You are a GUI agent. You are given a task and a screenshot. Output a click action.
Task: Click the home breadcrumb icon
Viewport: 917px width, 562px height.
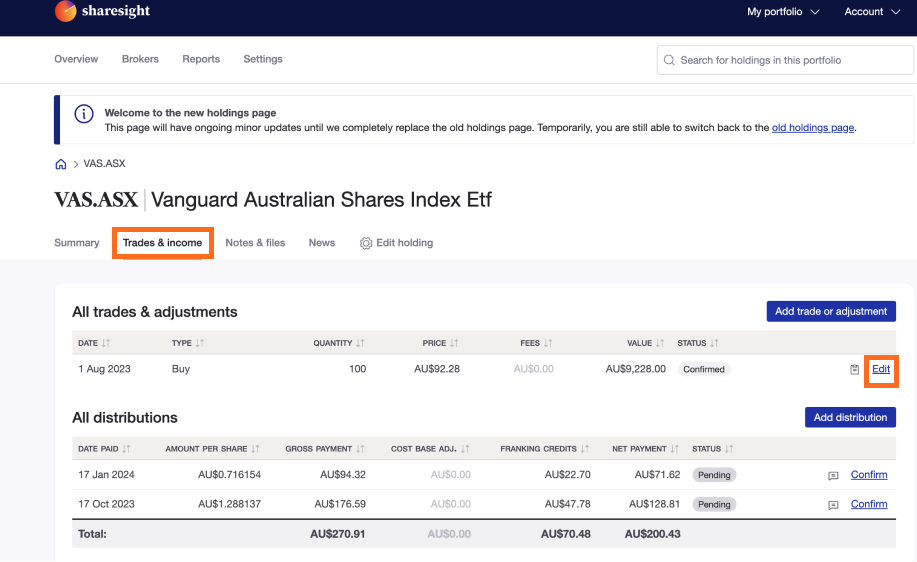pyautogui.click(x=61, y=164)
